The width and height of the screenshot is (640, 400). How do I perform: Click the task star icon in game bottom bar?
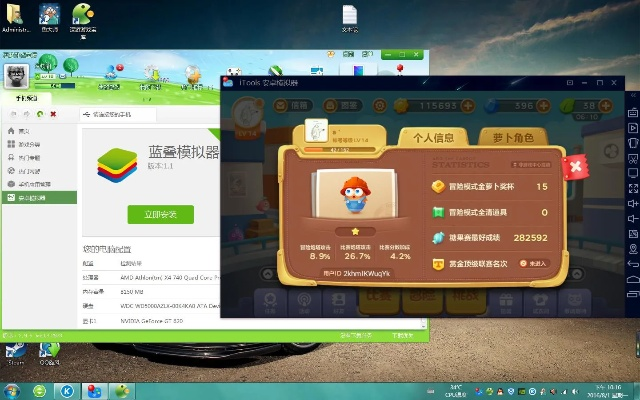[269, 302]
